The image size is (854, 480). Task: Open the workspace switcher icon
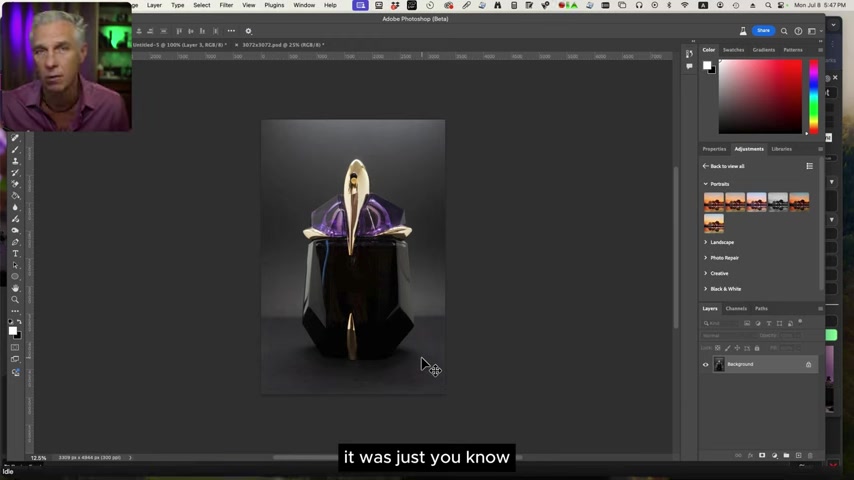click(812, 31)
